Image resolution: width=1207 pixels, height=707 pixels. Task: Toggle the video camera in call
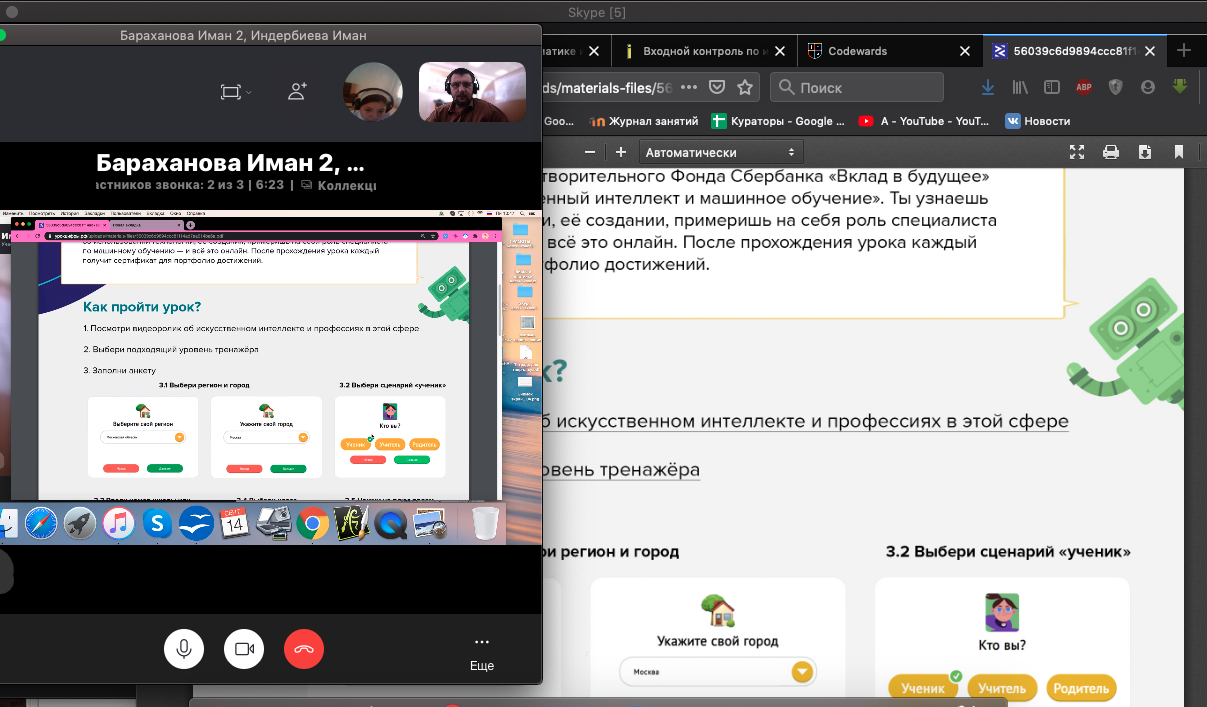point(244,649)
